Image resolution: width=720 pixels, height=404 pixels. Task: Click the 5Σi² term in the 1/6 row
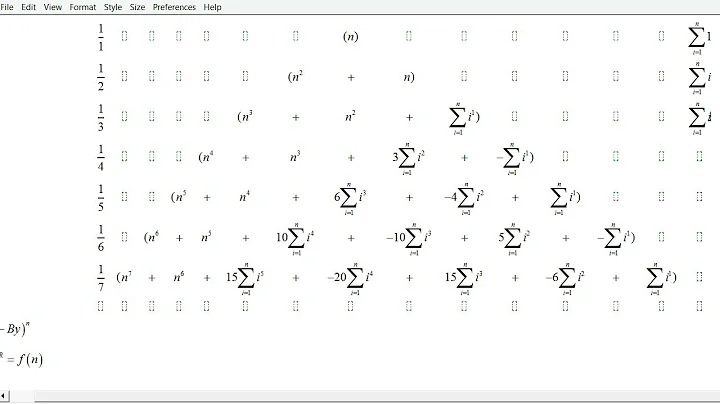tap(514, 239)
